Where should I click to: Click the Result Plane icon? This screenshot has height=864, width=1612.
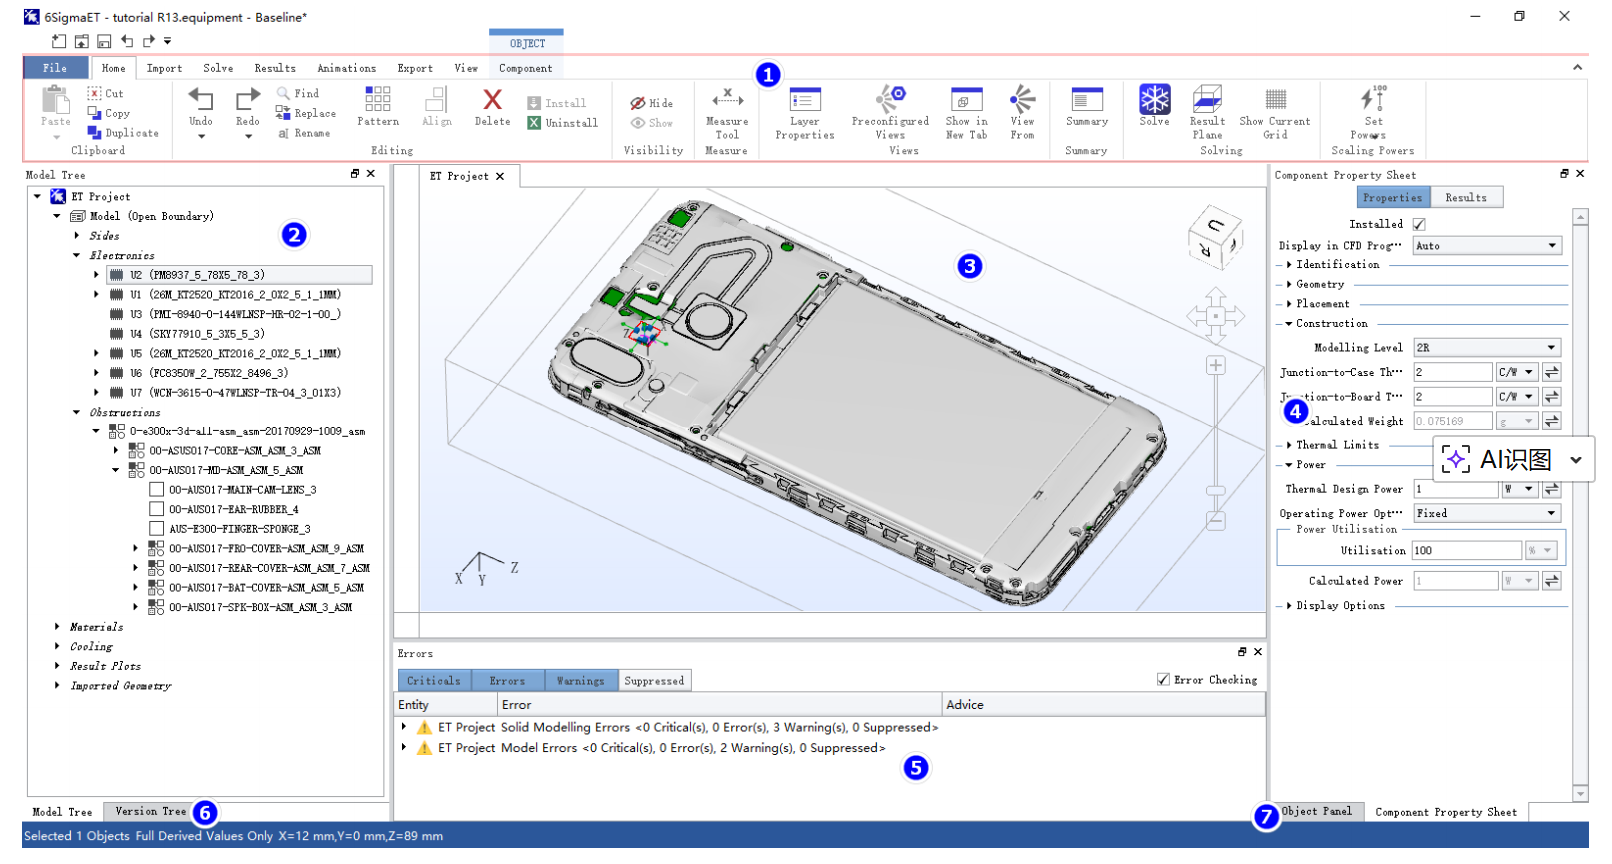tap(1207, 100)
